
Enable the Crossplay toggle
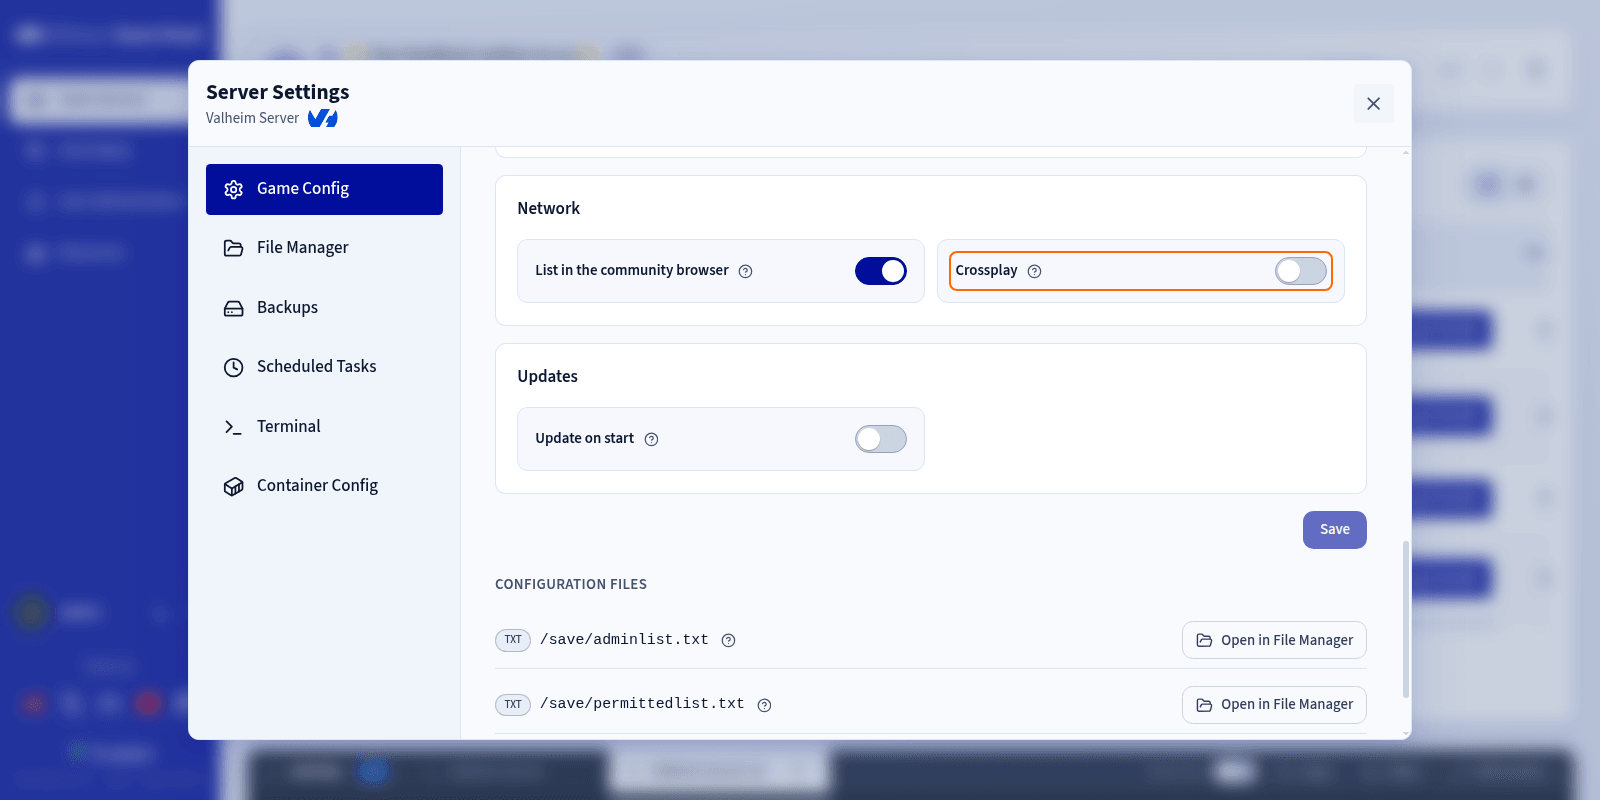pos(1301,271)
